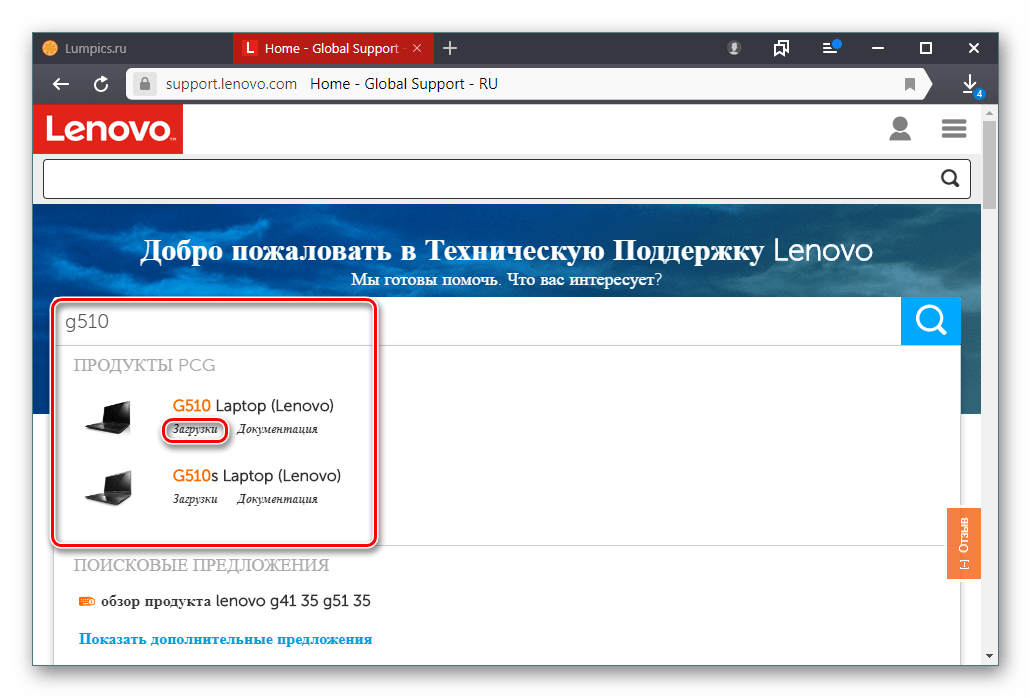Viewport: 1031px width, 698px height.
Task: Click the browser back arrow
Action: click(x=60, y=84)
